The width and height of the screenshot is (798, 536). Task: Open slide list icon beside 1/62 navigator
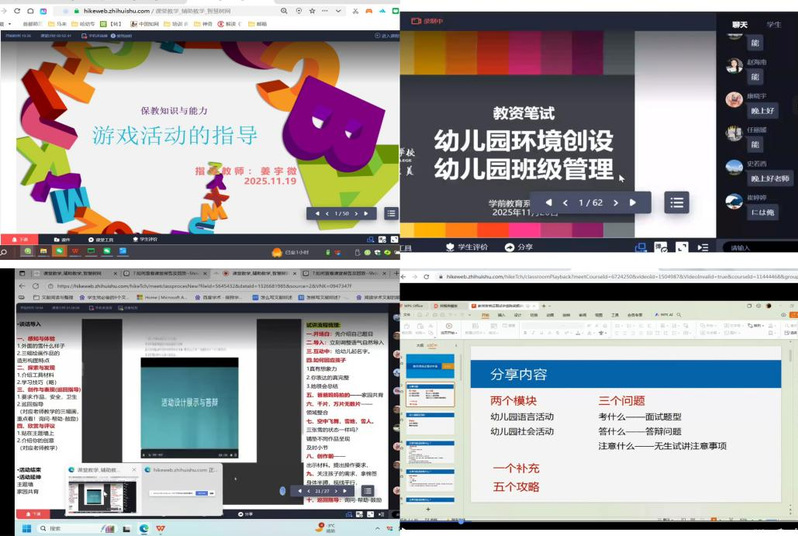(677, 202)
